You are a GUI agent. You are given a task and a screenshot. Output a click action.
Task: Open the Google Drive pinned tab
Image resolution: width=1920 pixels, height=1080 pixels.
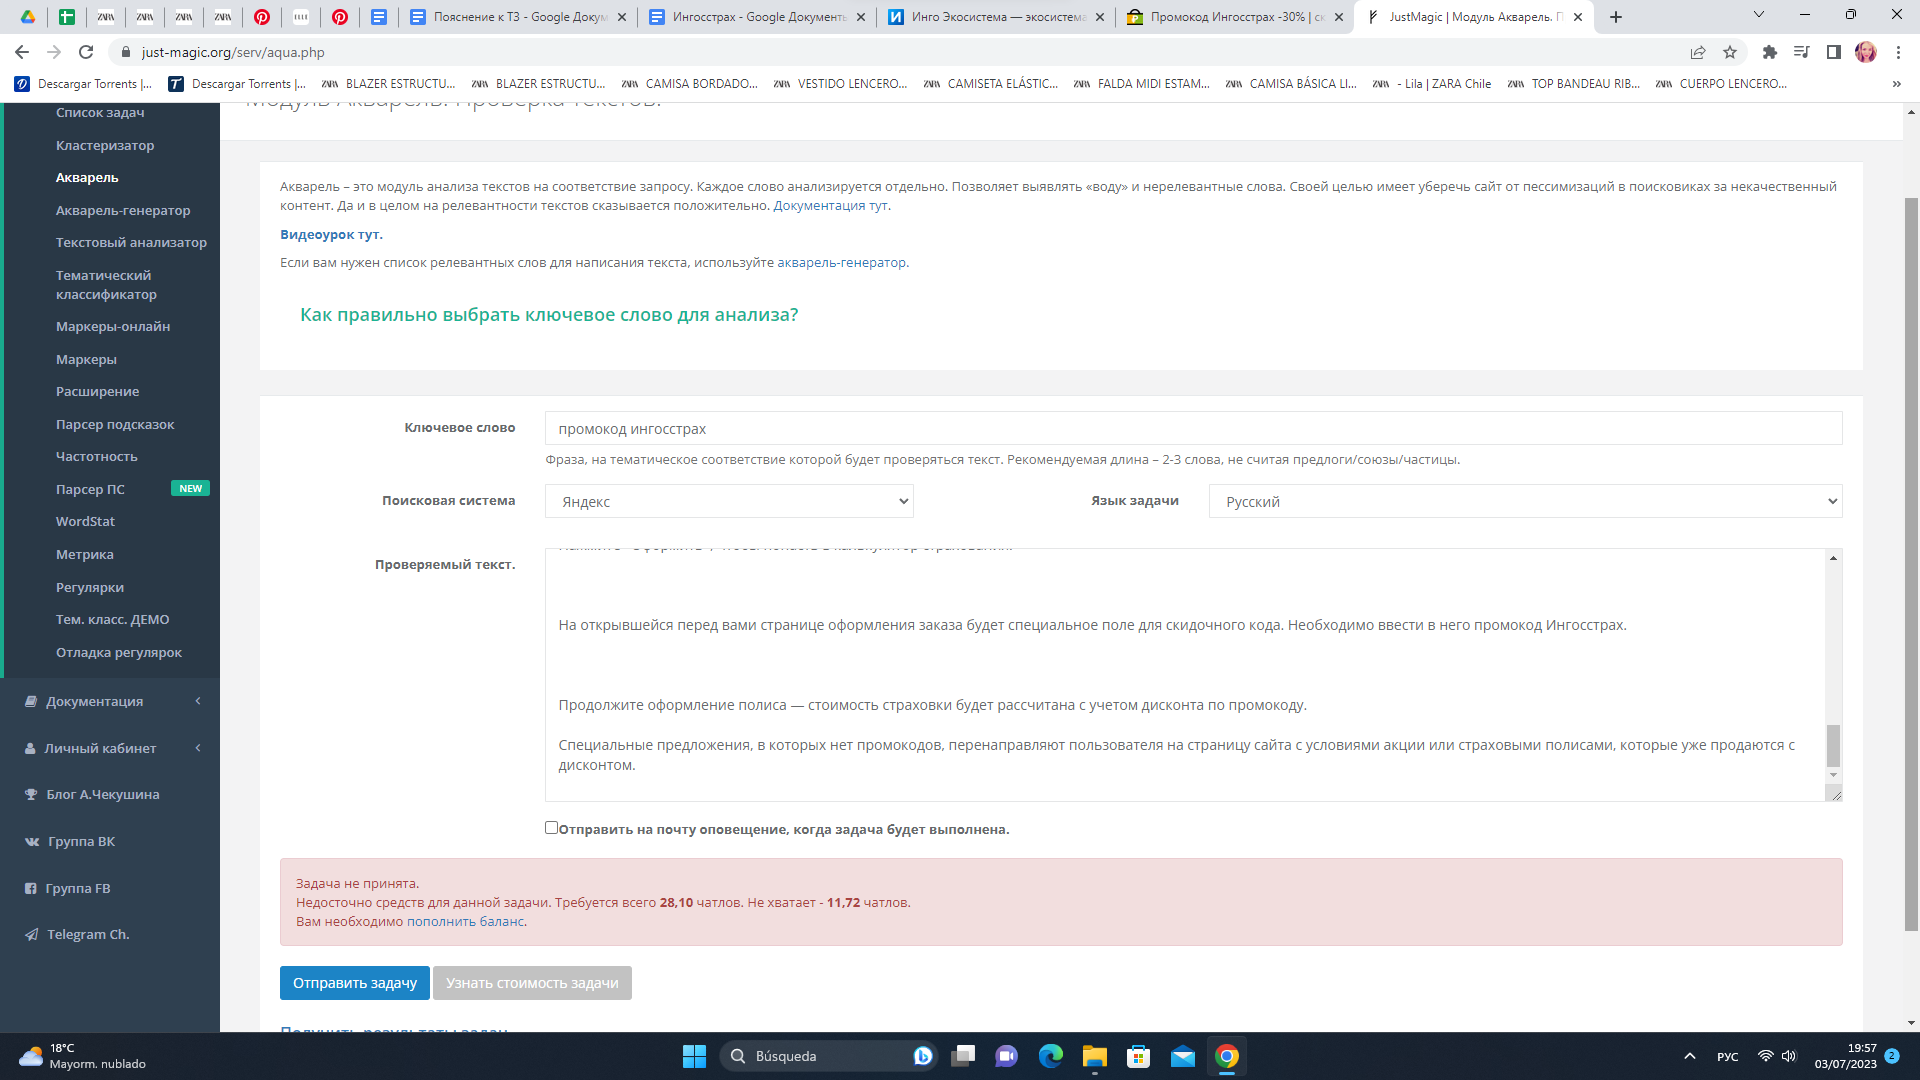coord(28,17)
